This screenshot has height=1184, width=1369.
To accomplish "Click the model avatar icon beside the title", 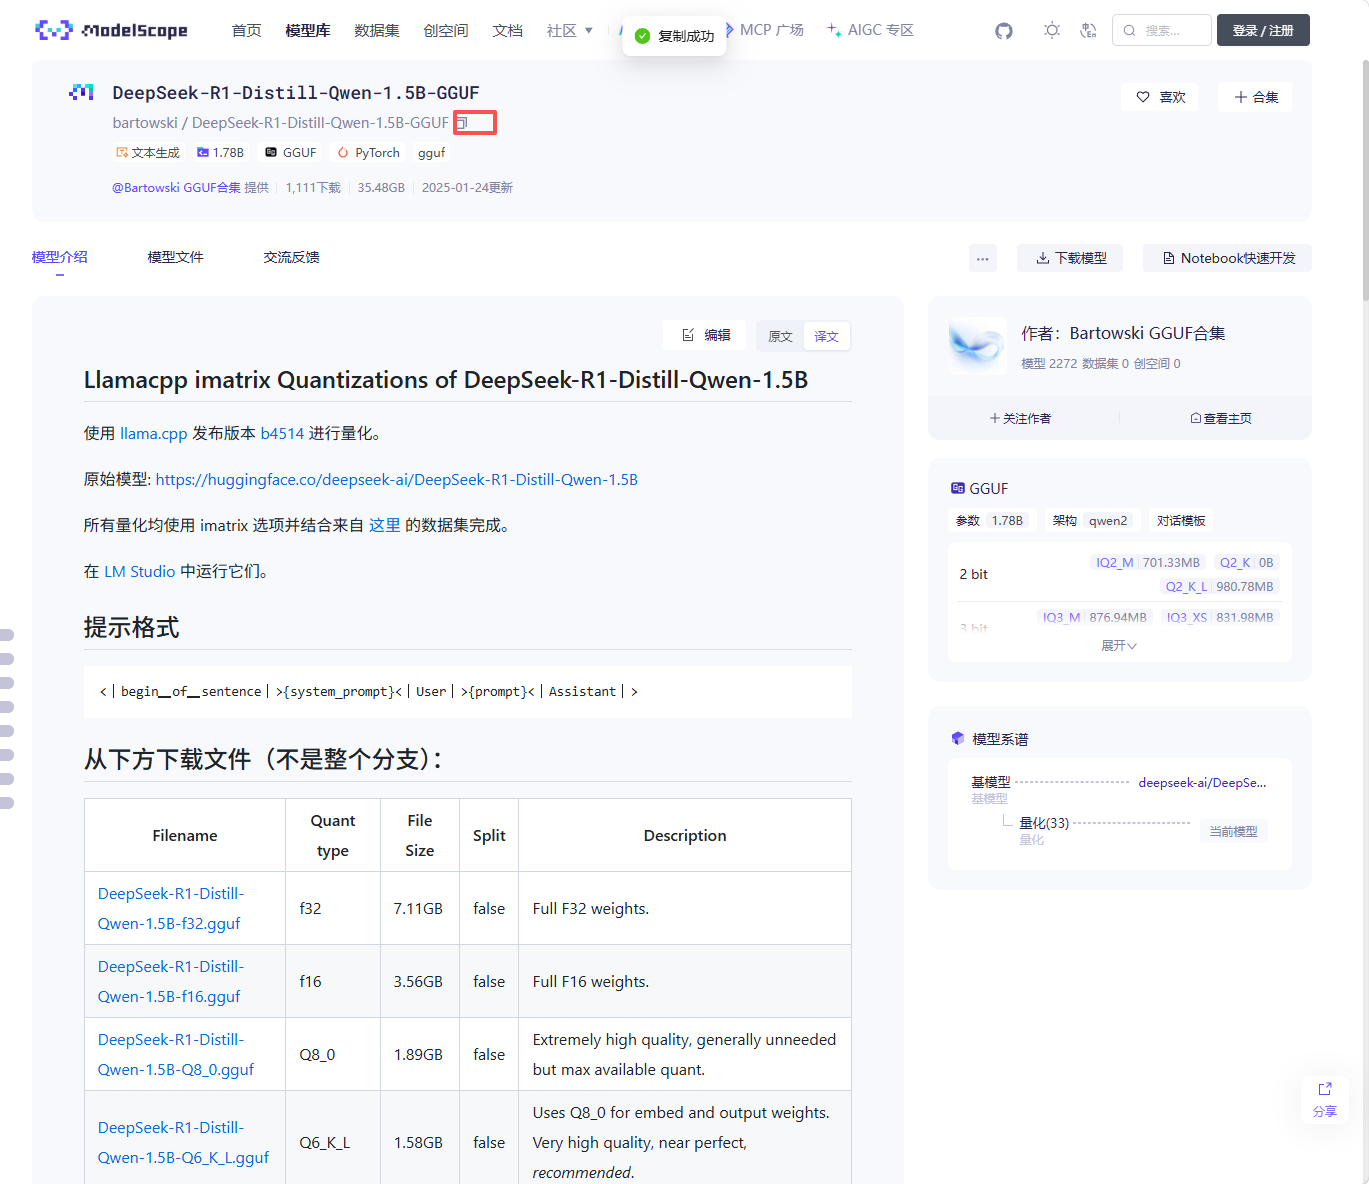I will (81, 93).
